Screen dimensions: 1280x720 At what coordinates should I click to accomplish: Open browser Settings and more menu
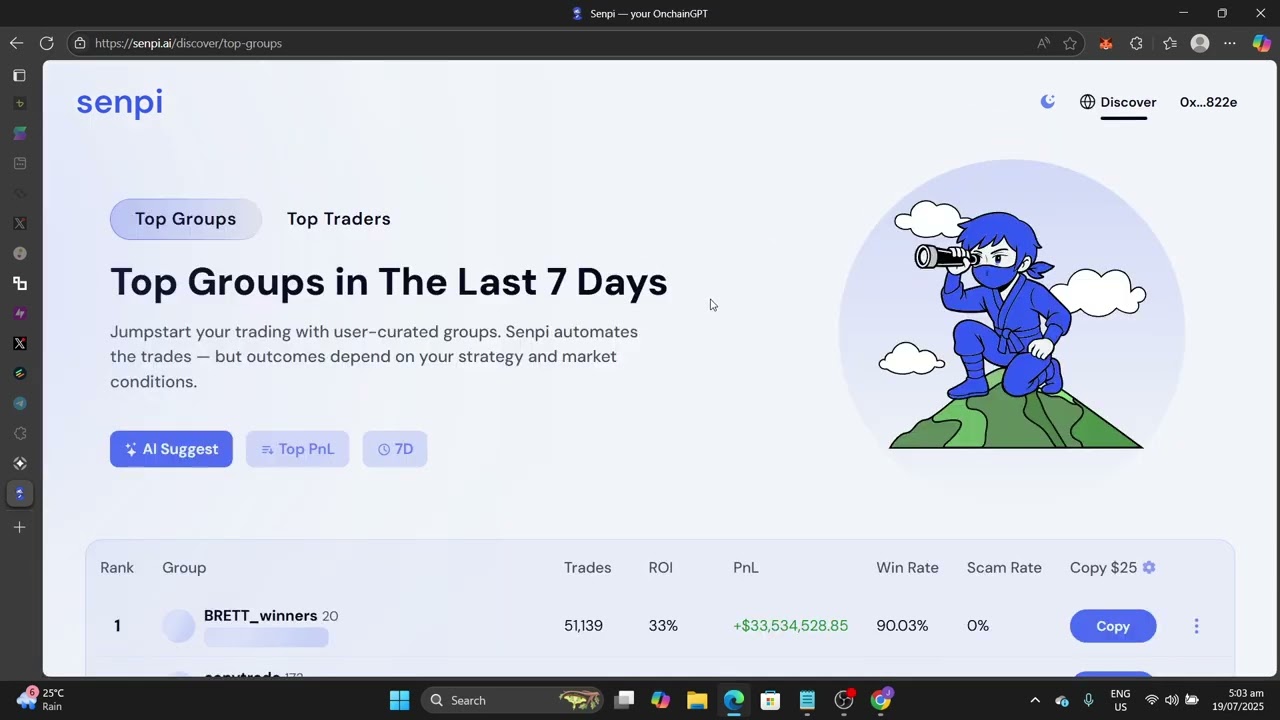(1230, 43)
